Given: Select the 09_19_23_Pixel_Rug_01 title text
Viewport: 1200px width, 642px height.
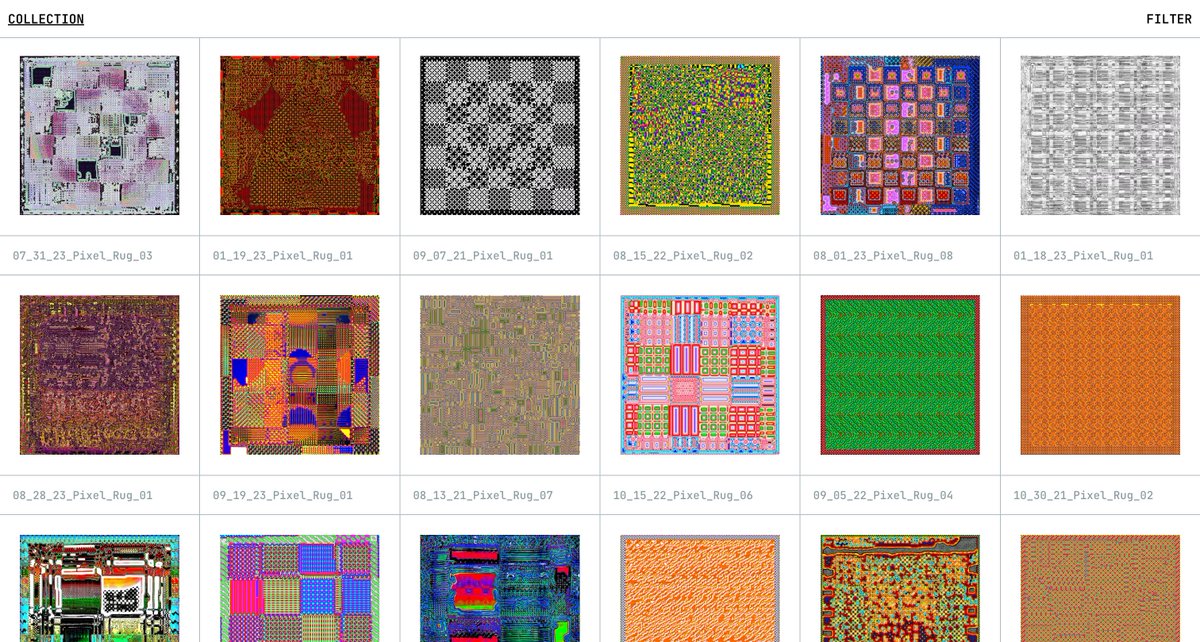Looking at the screenshot, I should [283, 496].
